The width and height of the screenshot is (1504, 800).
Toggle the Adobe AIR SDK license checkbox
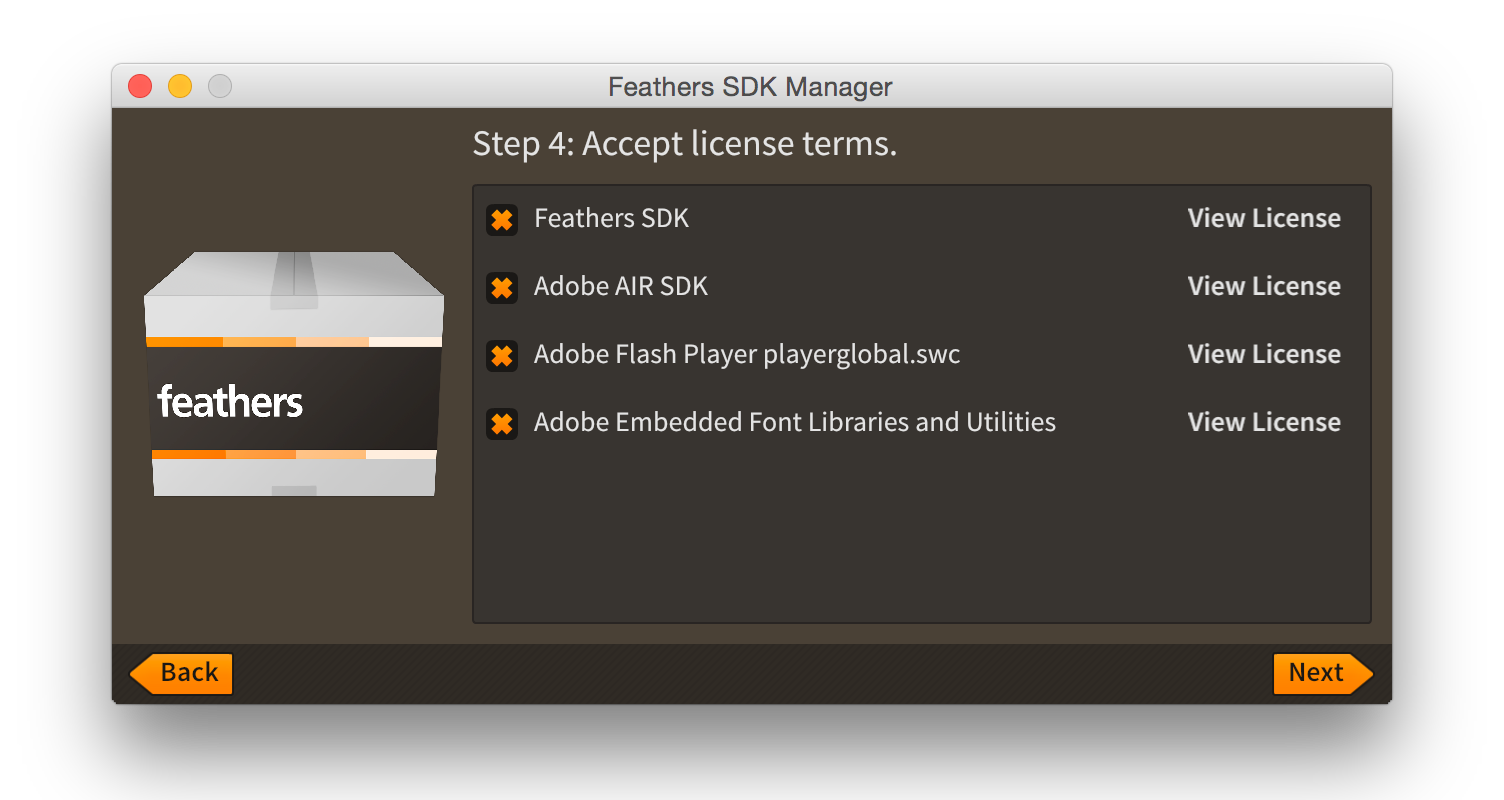502,288
